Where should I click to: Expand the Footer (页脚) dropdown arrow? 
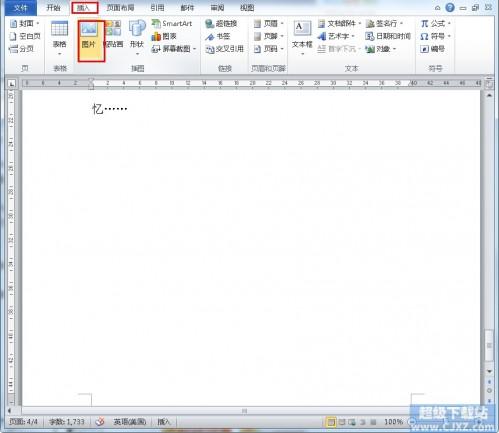(x=282, y=36)
